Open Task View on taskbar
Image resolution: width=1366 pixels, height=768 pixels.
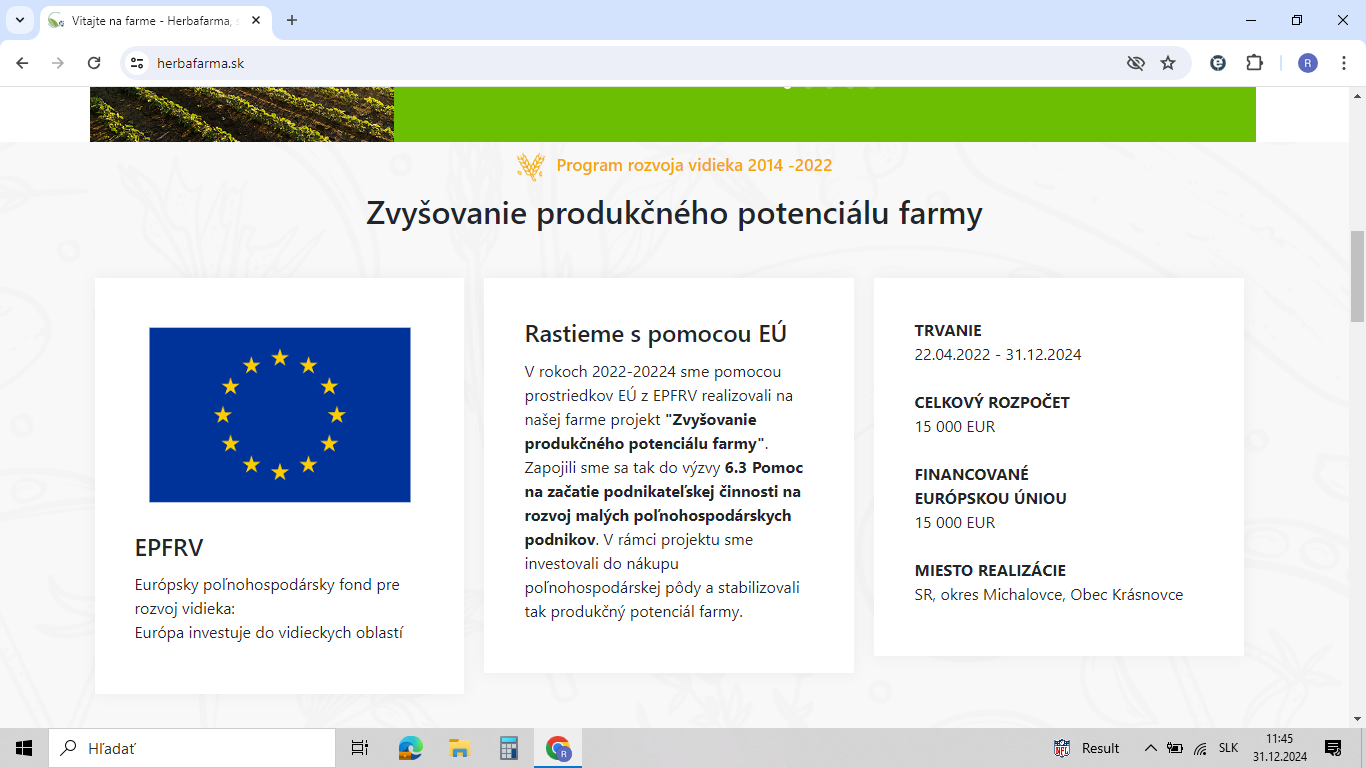pos(360,748)
